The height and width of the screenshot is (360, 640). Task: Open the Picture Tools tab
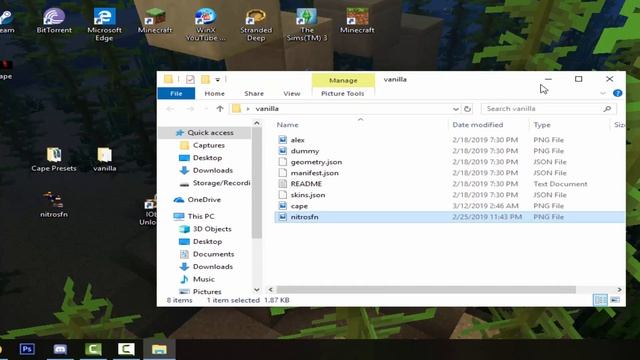coord(342,93)
